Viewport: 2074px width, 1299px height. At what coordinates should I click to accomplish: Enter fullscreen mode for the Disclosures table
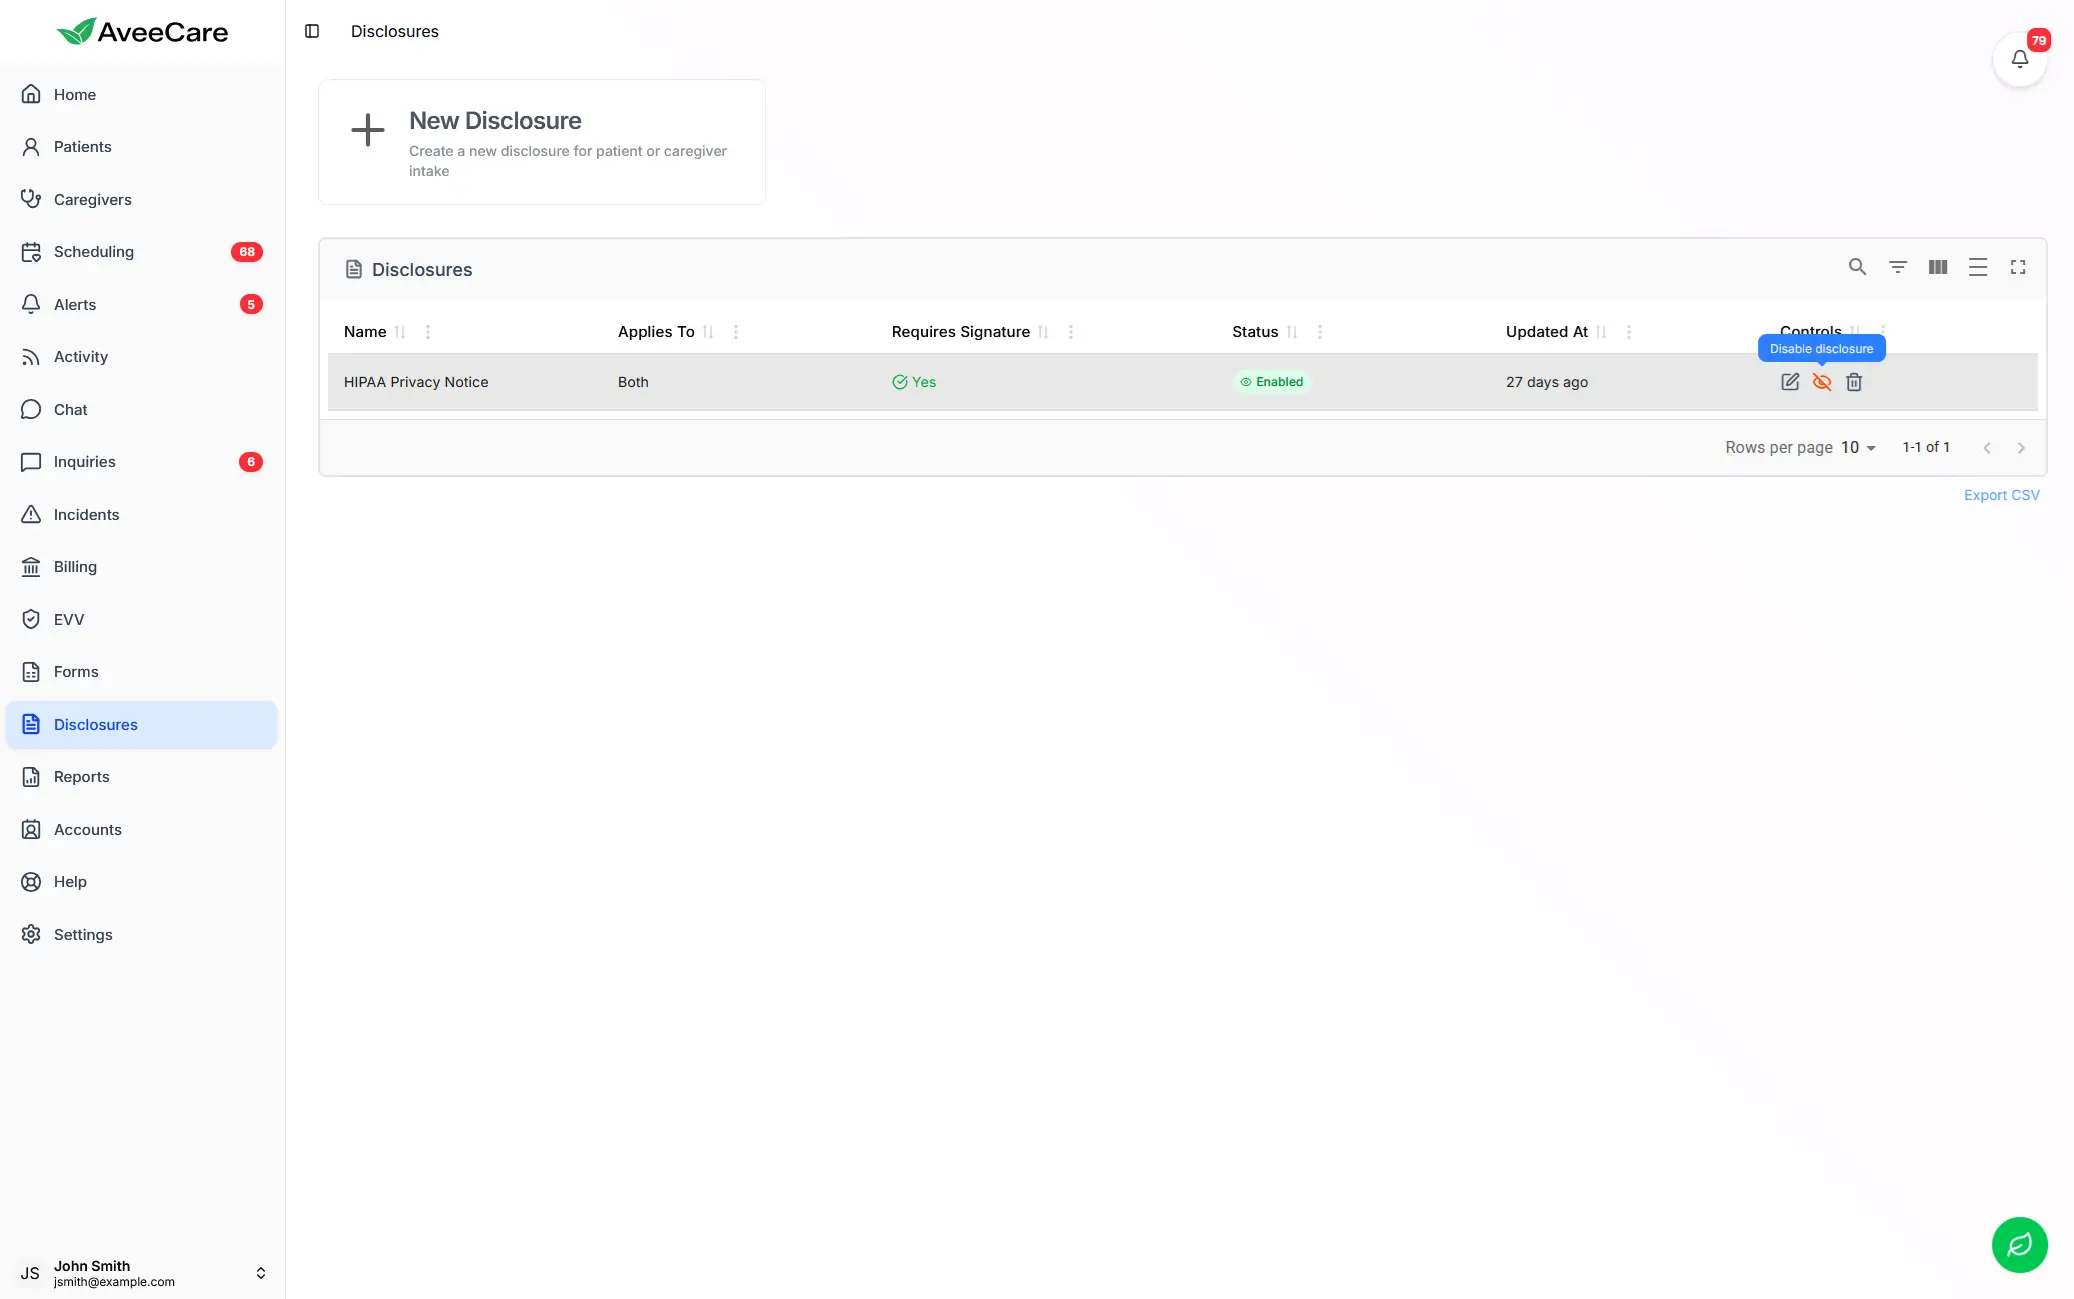click(2018, 267)
